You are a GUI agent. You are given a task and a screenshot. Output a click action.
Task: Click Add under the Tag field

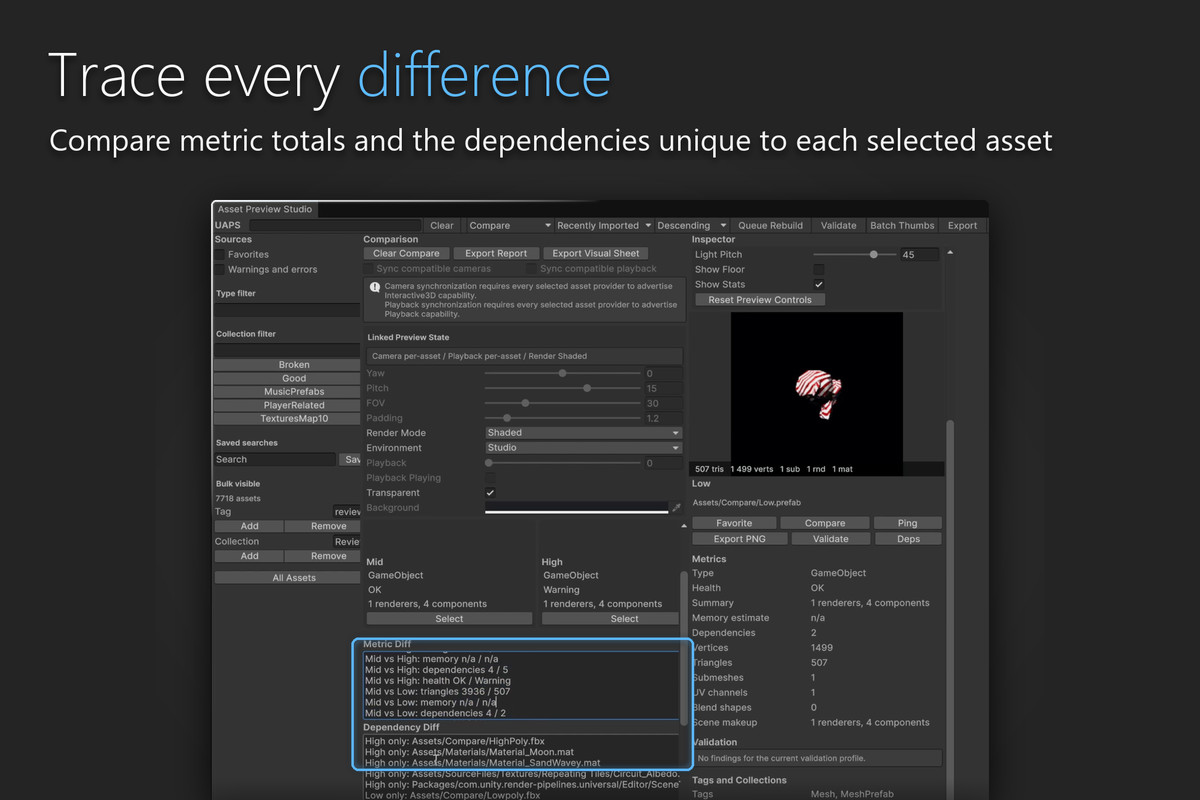pos(249,526)
